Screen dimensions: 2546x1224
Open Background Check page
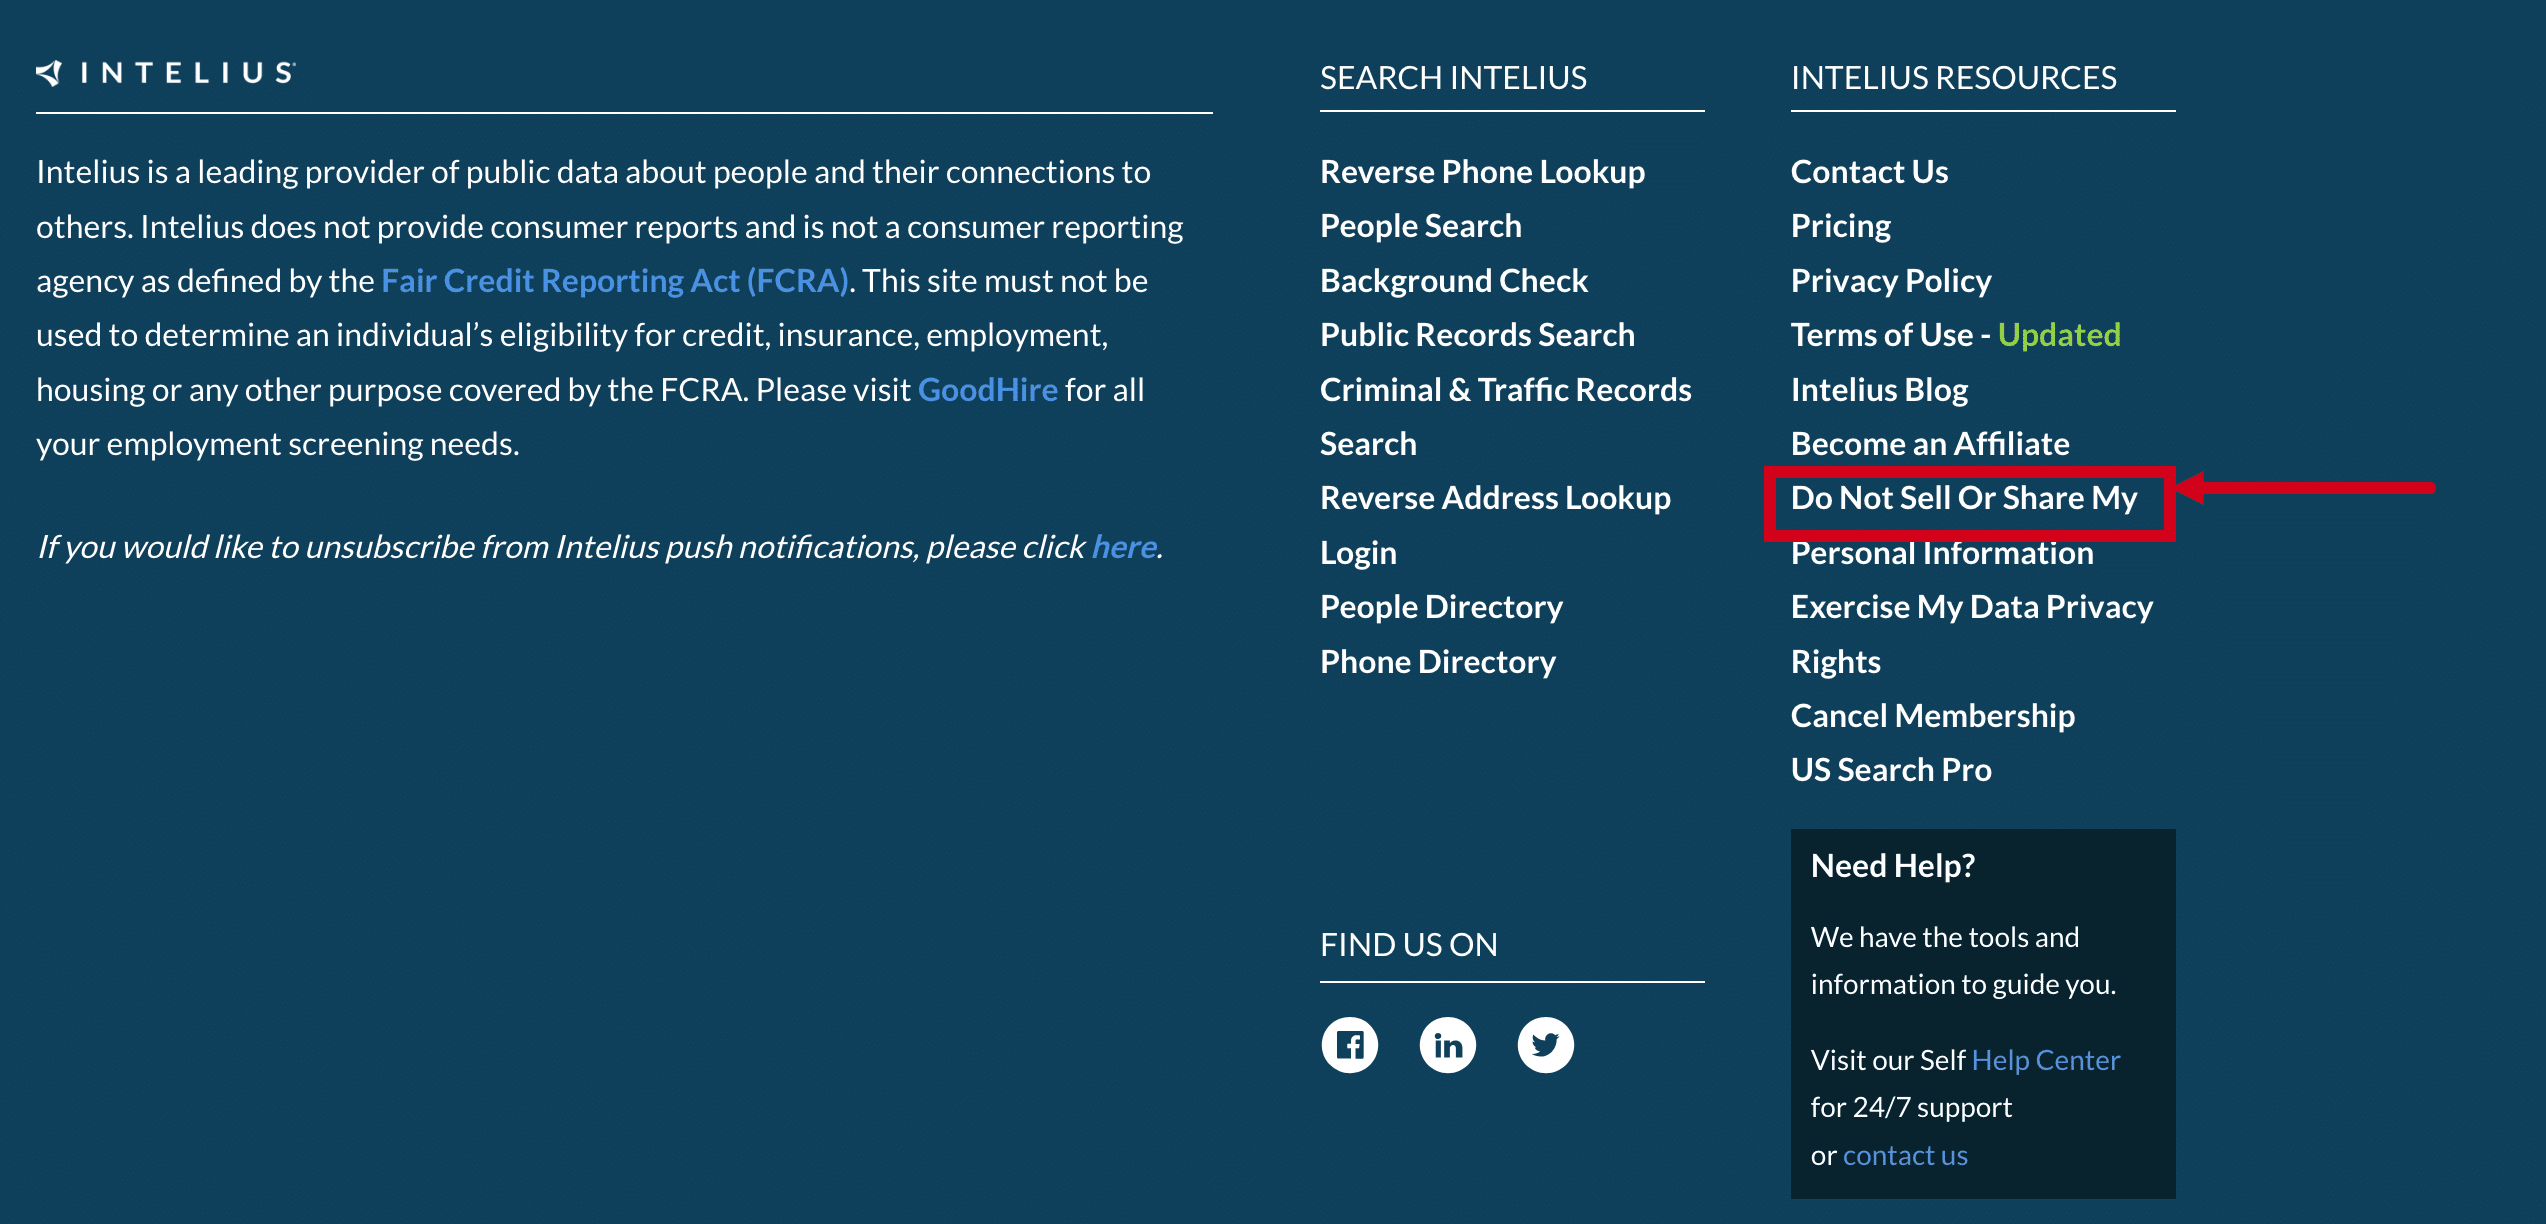coord(1453,281)
